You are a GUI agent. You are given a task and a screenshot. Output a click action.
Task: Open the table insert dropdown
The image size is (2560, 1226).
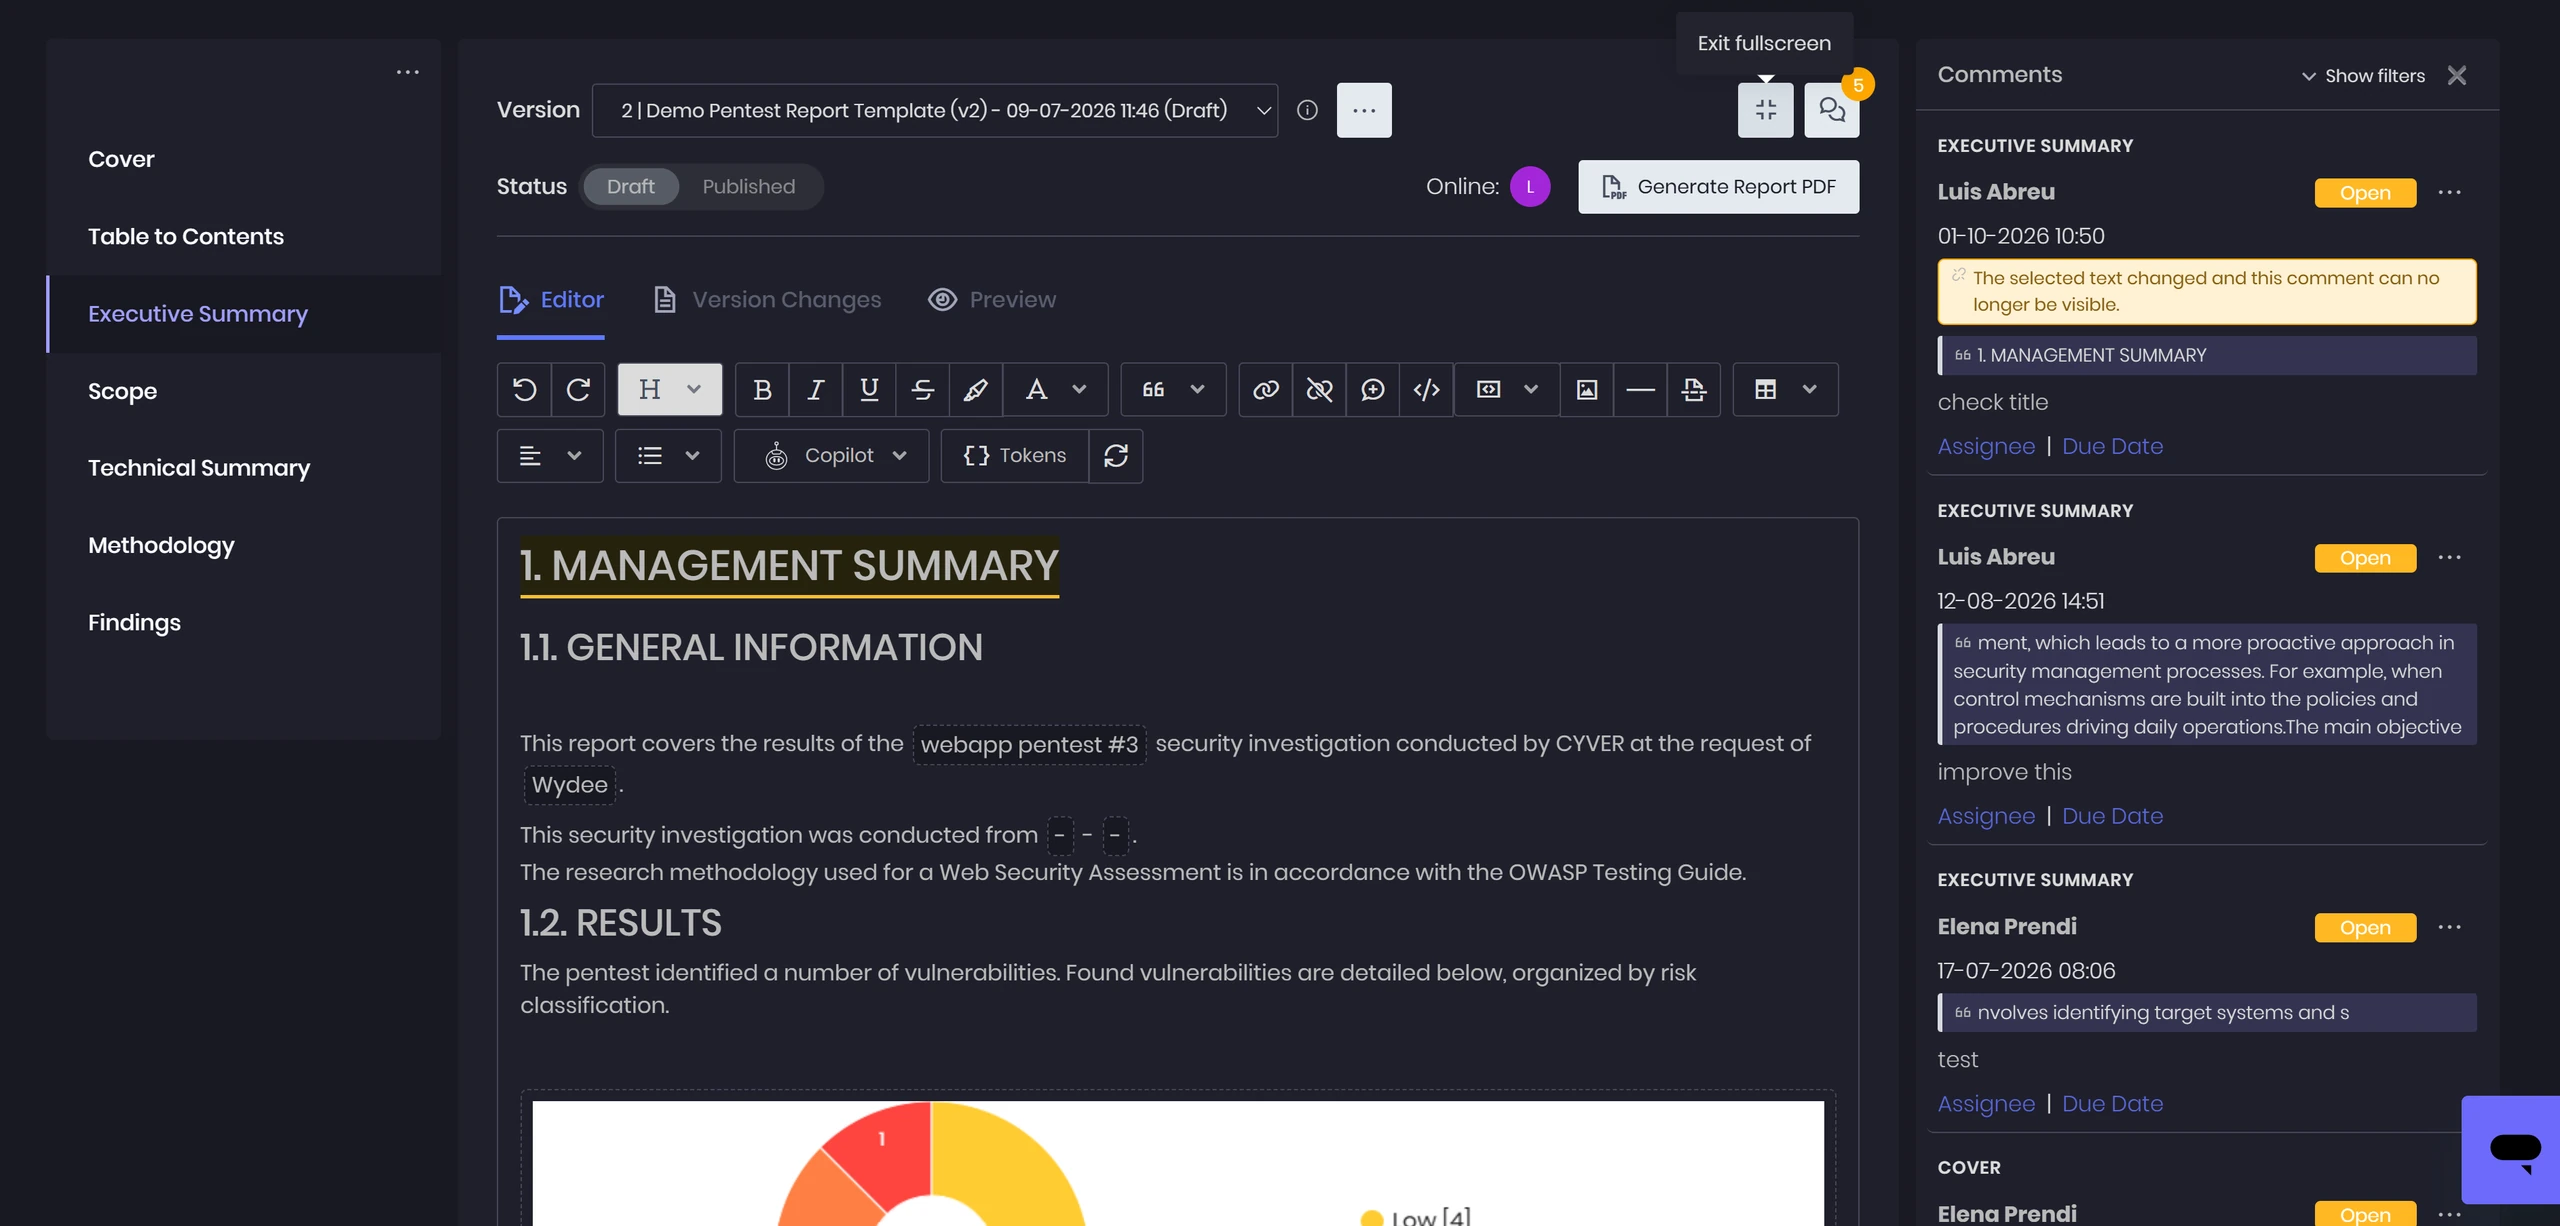coord(1785,390)
